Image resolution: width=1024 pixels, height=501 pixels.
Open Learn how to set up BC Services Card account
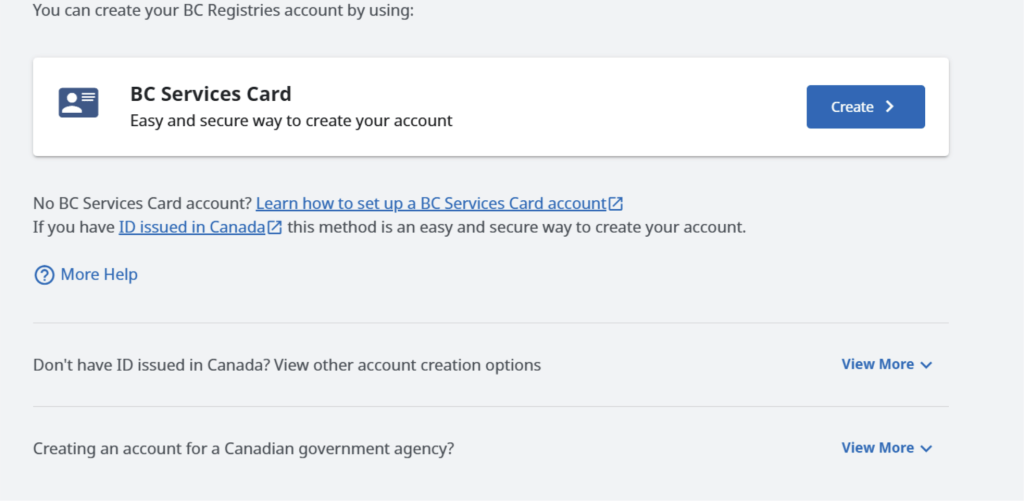(431, 204)
